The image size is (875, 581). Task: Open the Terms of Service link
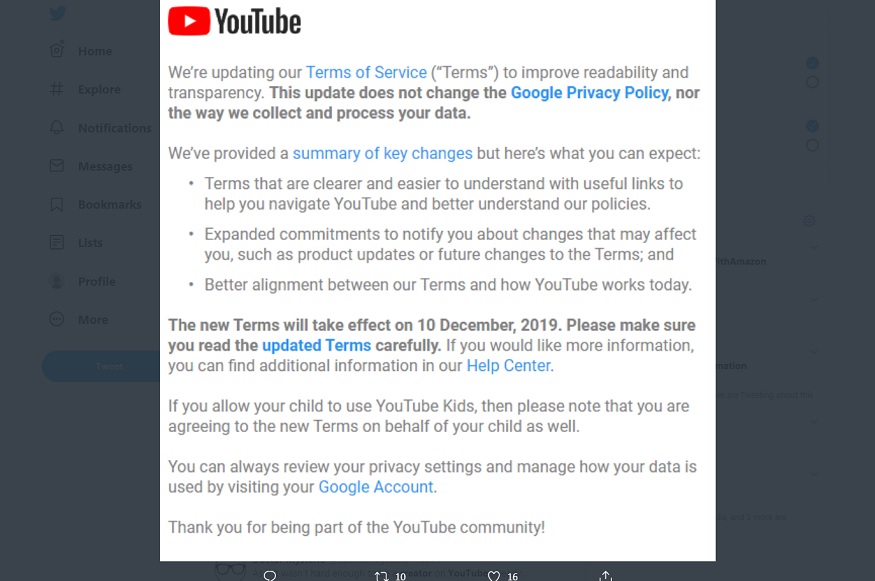pos(366,72)
